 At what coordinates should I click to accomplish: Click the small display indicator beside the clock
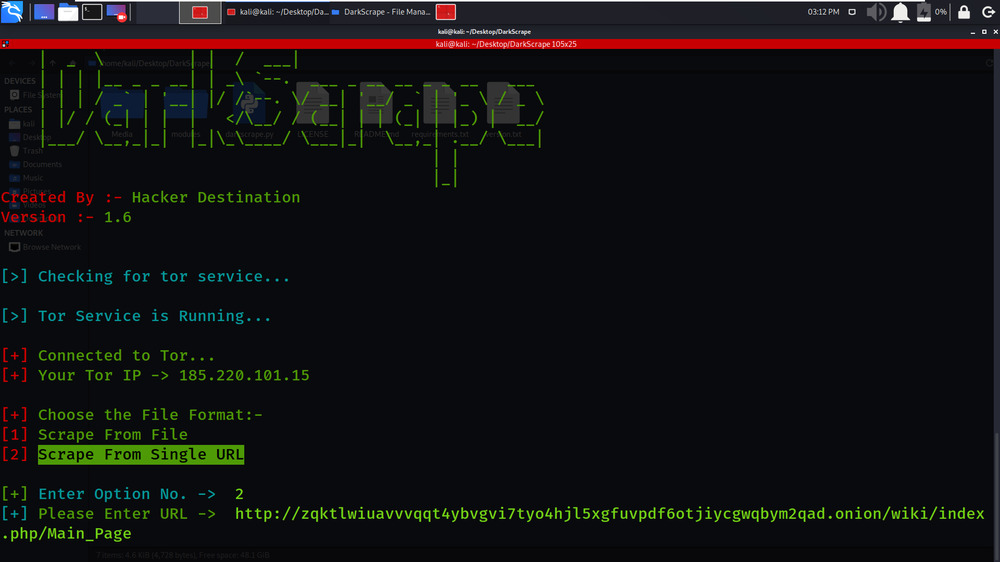click(852, 12)
